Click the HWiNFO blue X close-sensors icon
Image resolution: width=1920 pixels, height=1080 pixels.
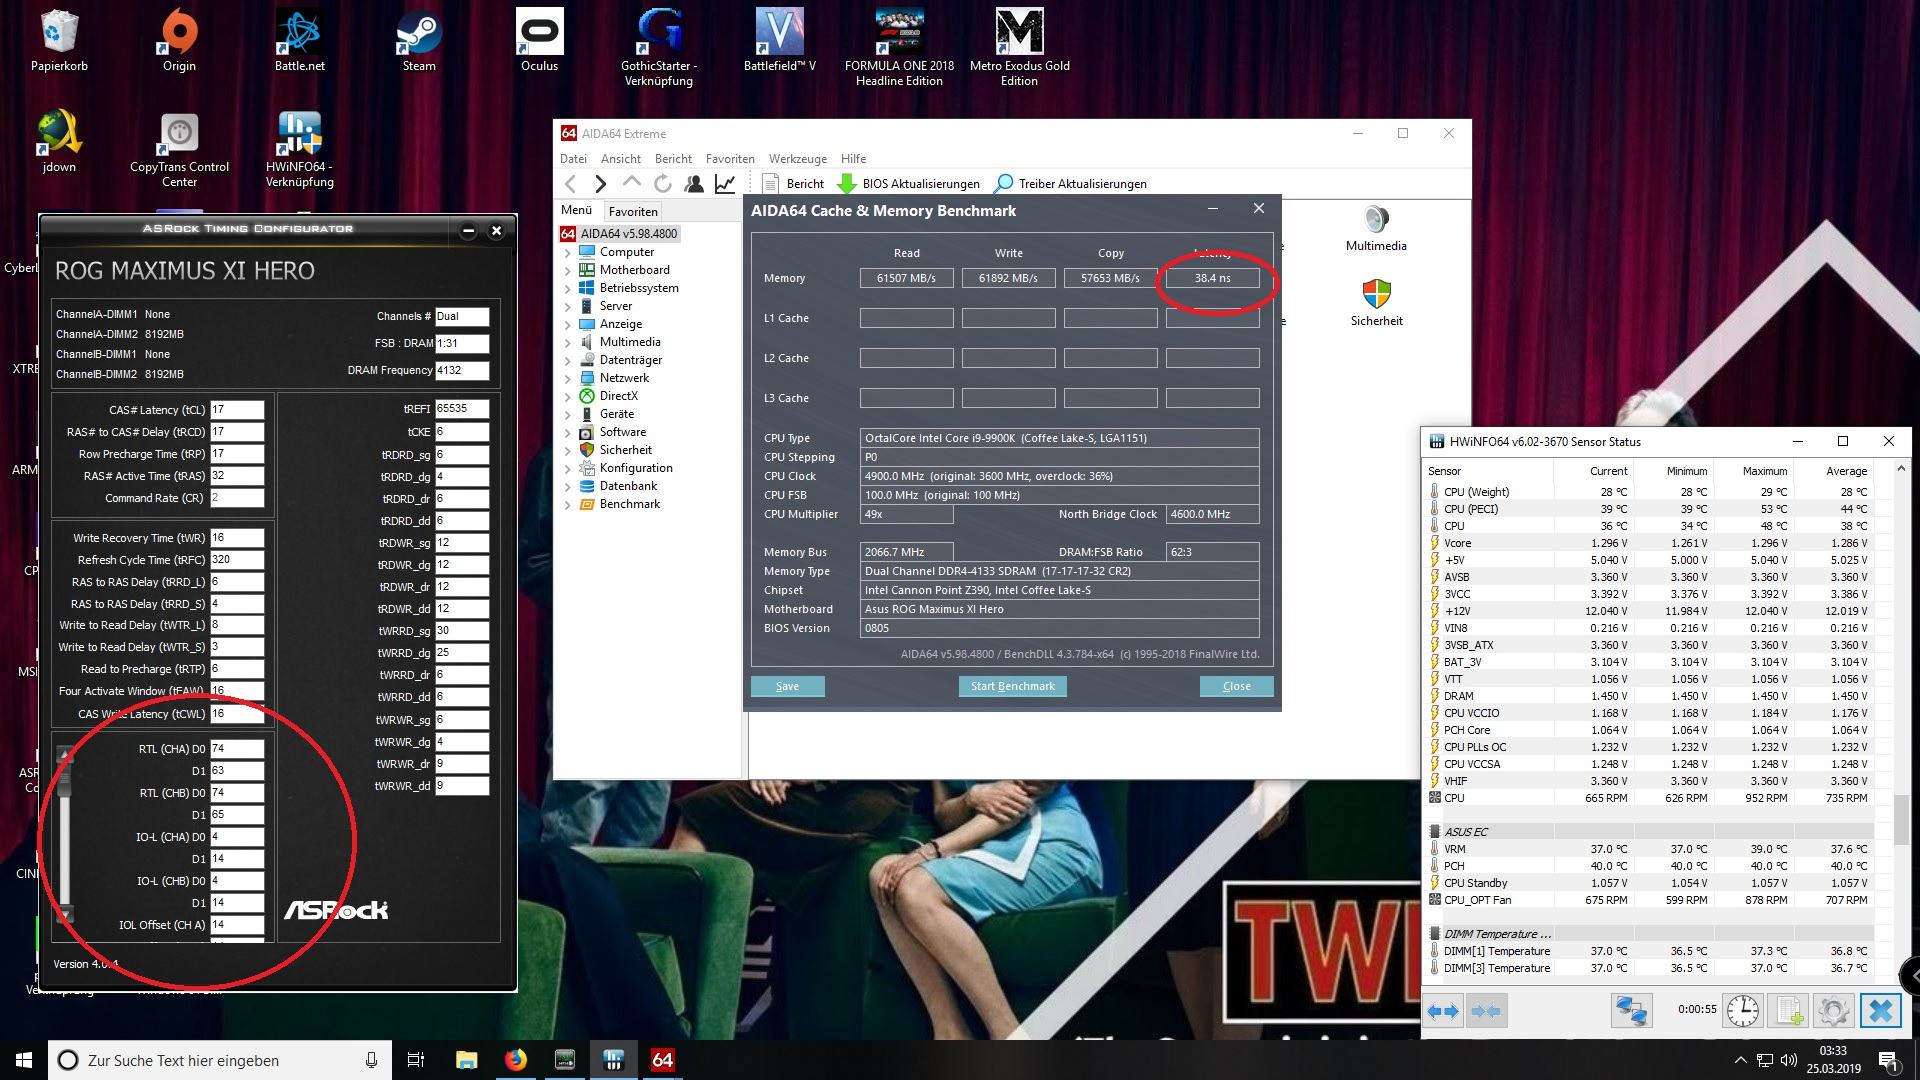coord(1880,1011)
